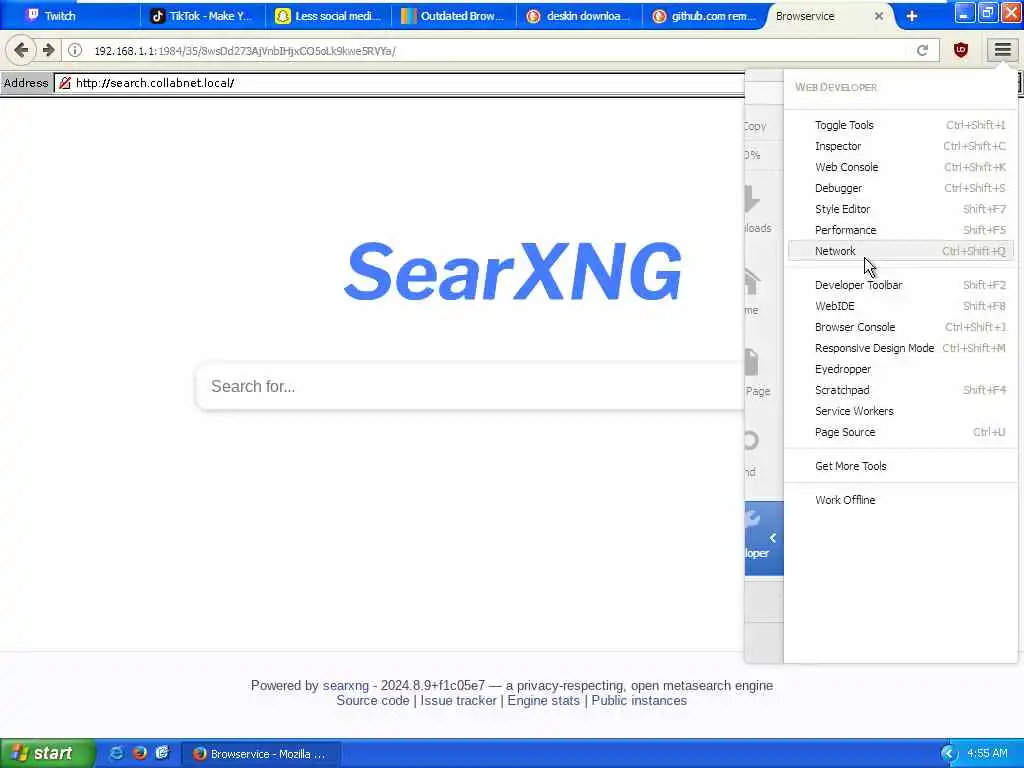
Task: Enable Responsive Design Mode
Action: click(901, 348)
